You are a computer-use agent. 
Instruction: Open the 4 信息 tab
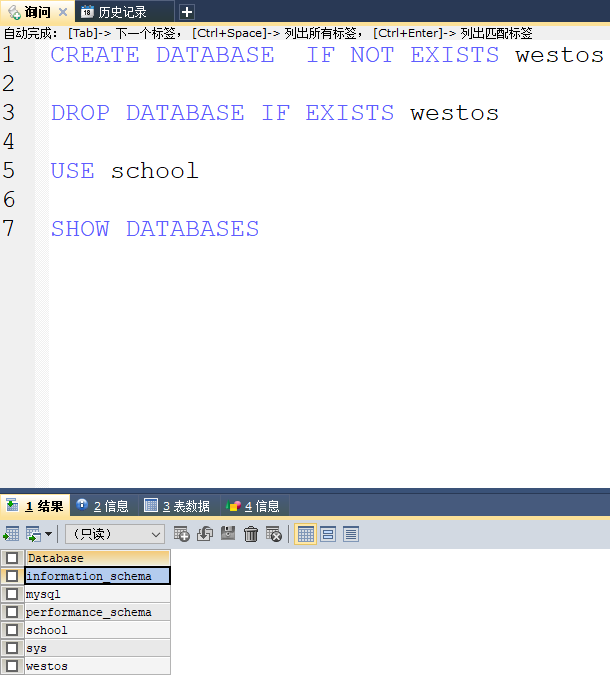pos(254,506)
